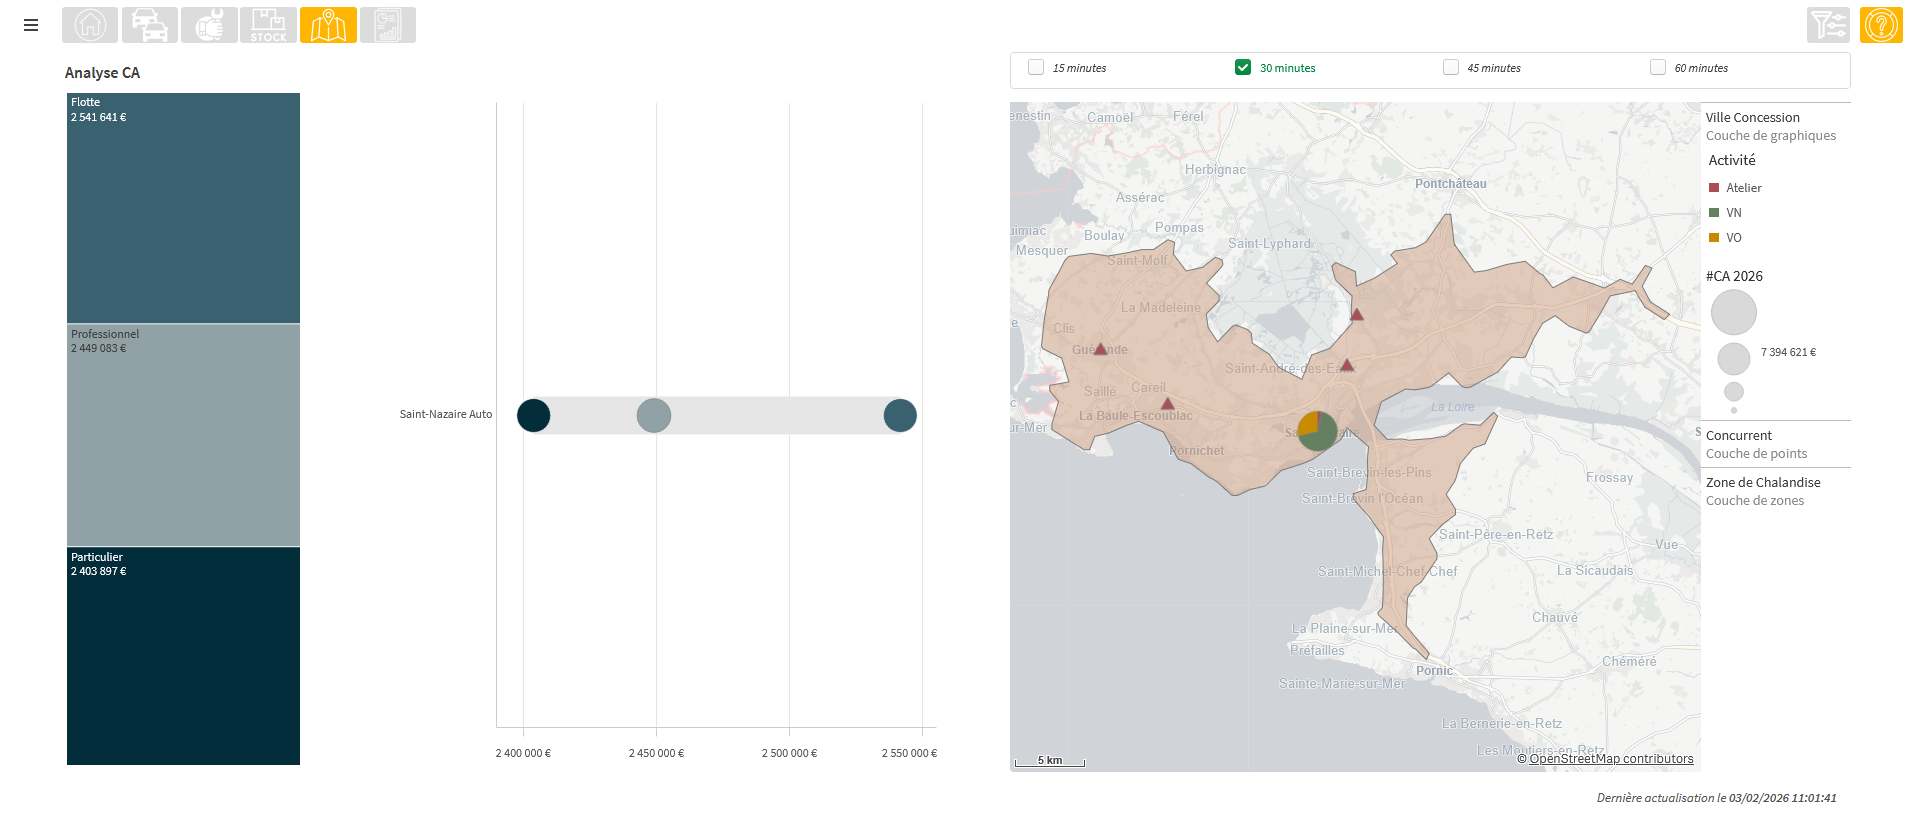Open the vehicles (cars) page icon
The image size is (1909, 819).
coord(150,25)
